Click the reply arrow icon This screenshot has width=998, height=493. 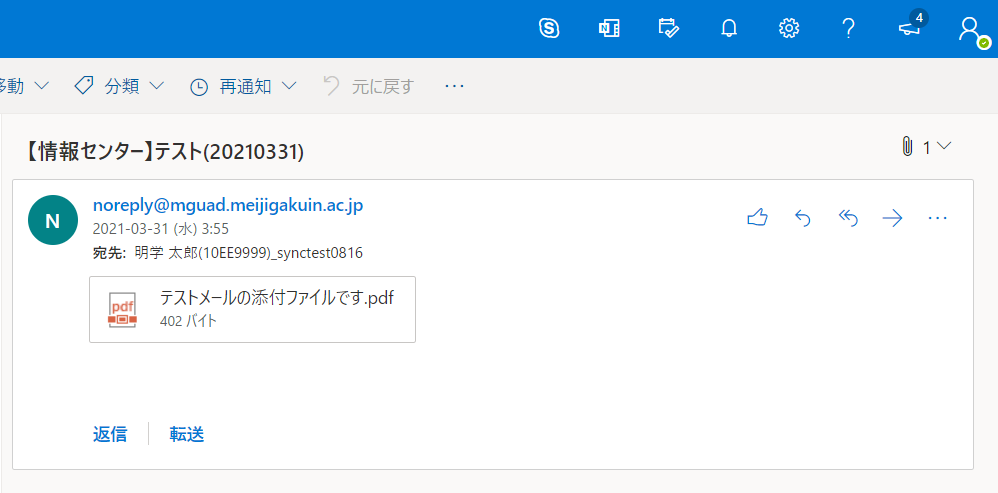tap(802, 218)
